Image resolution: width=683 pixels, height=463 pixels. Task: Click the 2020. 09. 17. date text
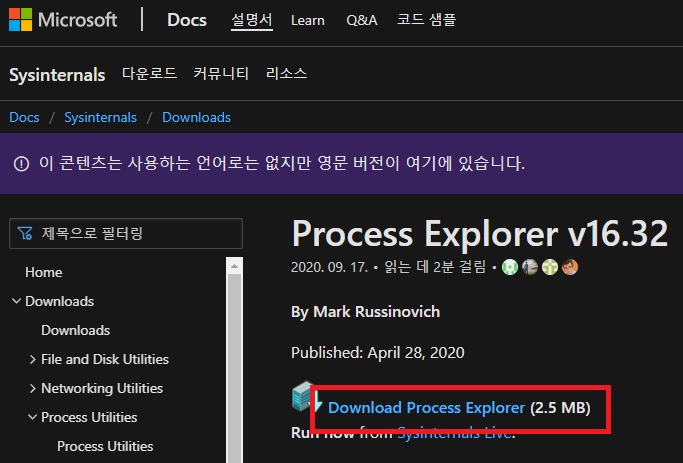pos(330,267)
